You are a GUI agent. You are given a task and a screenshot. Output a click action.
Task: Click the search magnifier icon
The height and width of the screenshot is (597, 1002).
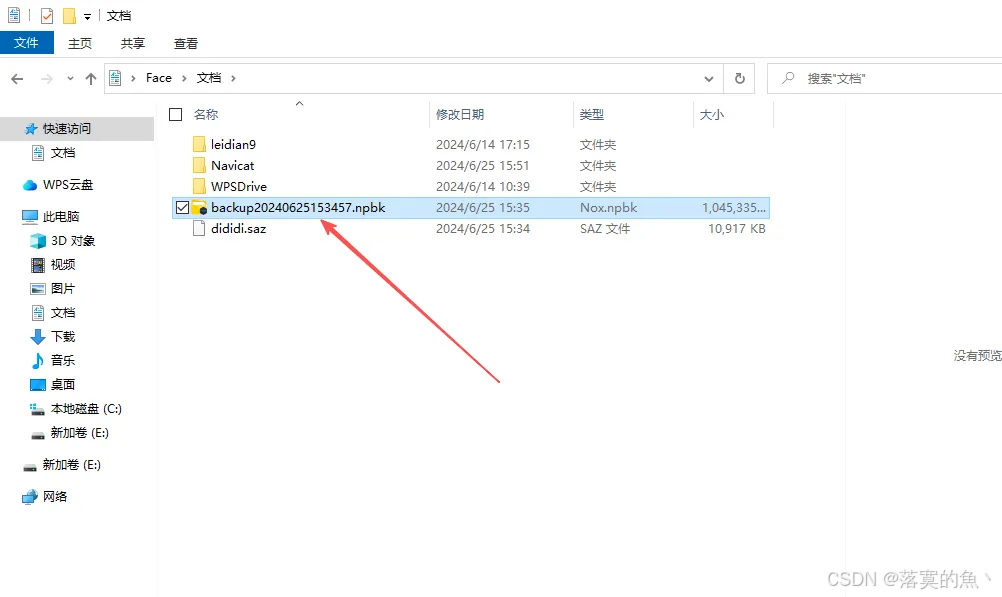tap(788, 78)
